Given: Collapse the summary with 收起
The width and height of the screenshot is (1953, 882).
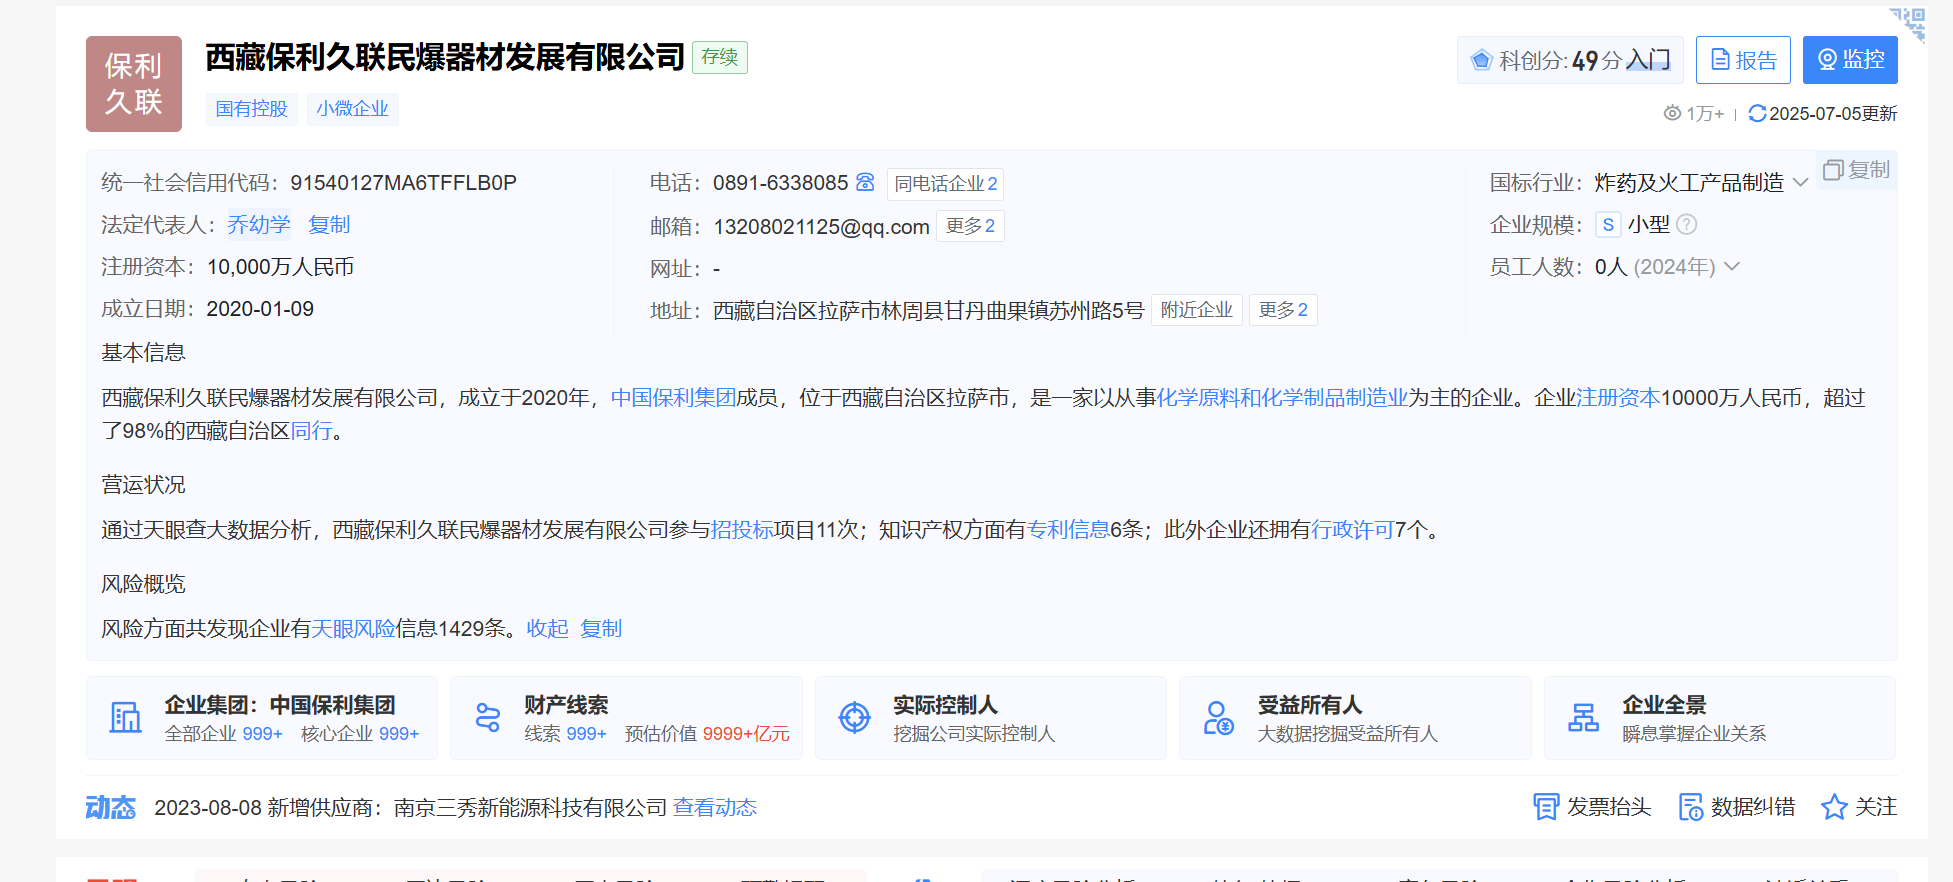Looking at the screenshot, I should pos(547,629).
